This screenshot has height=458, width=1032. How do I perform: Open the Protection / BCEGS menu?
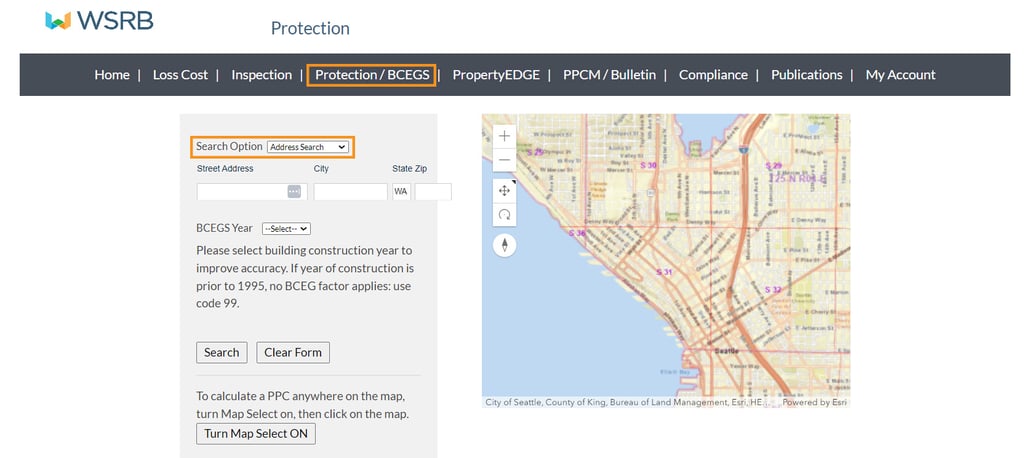372,75
